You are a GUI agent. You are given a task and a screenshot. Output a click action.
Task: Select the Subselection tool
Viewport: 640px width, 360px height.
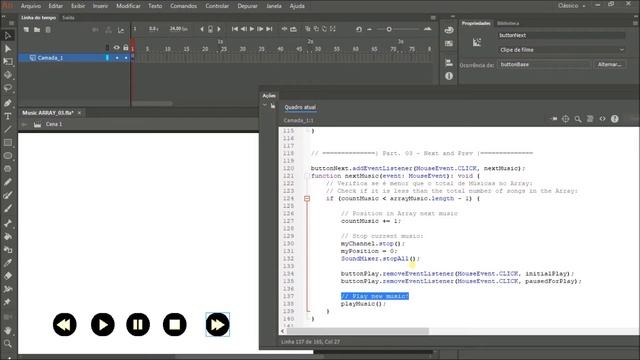(8, 49)
